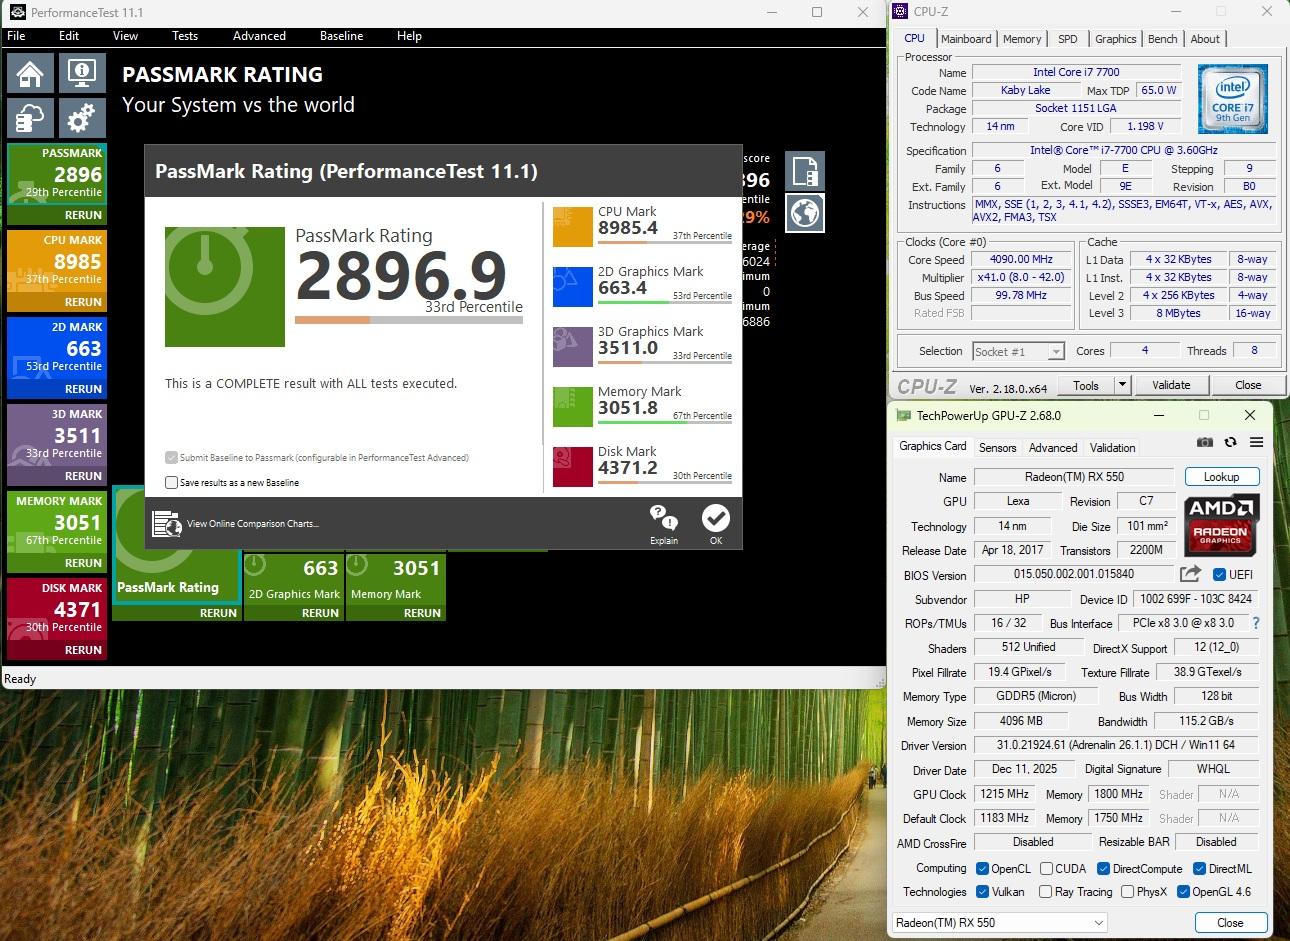
Task: Click CPU-Z Close button
Action: (1248, 385)
